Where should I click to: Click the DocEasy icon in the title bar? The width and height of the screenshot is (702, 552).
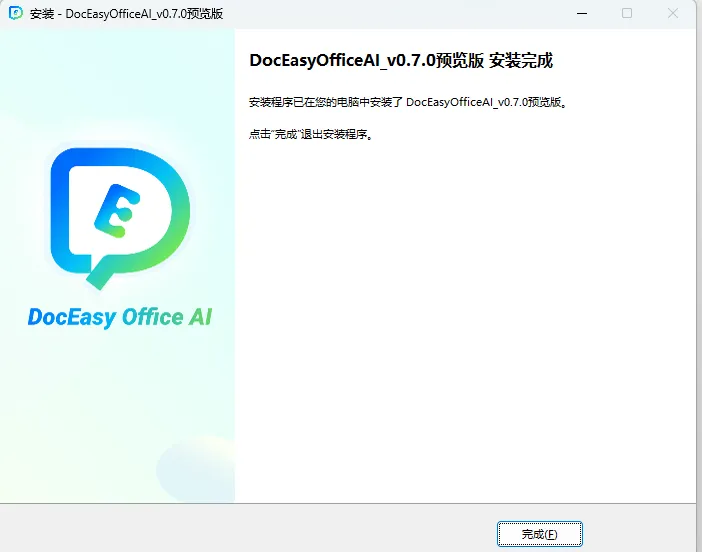(x=16, y=13)
